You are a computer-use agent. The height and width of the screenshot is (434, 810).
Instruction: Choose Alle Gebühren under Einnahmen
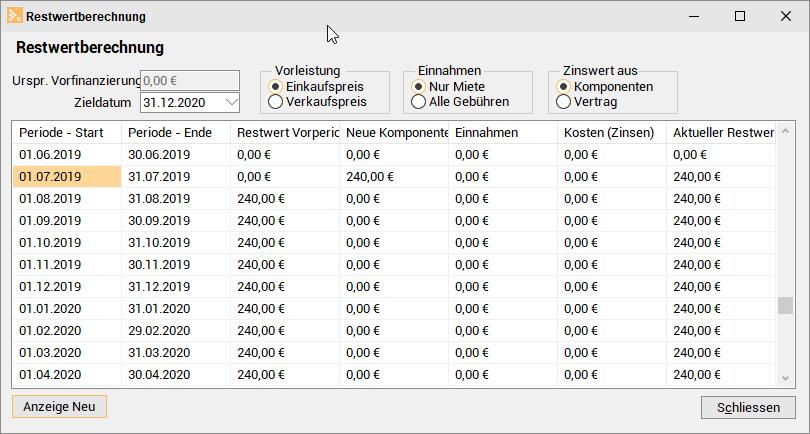(x=419, y=101)
